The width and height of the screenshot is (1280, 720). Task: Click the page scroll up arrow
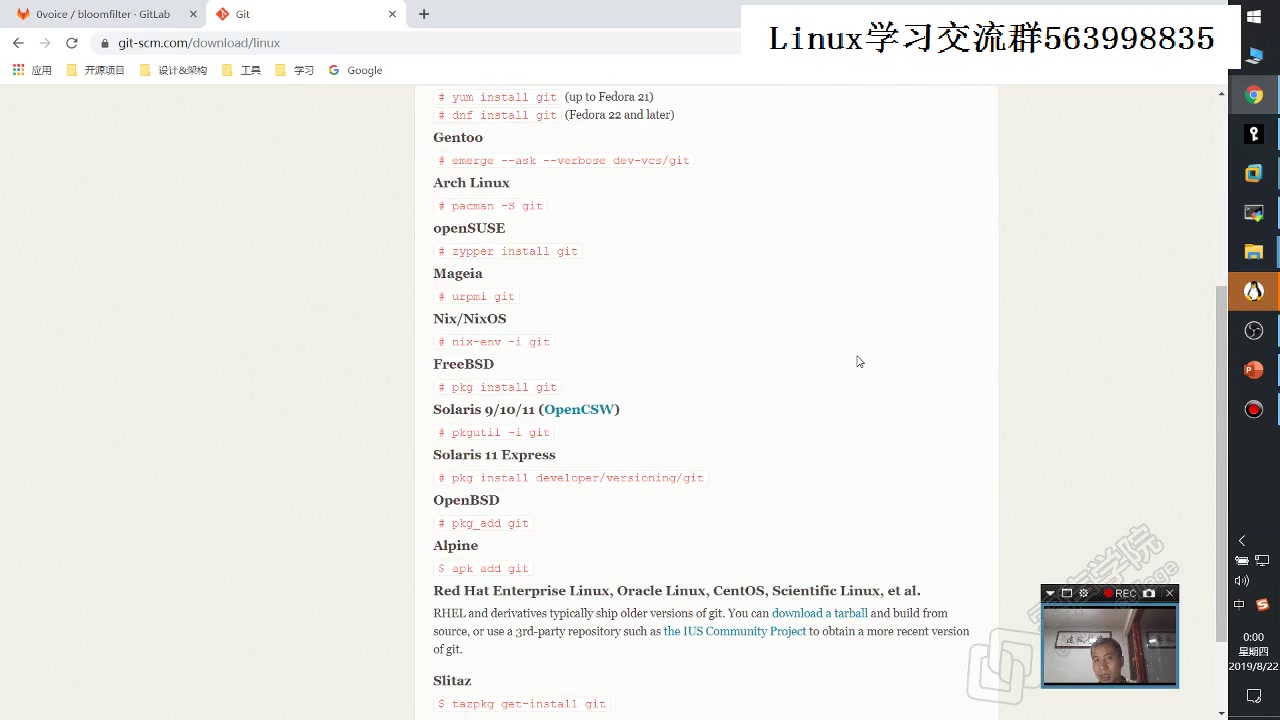tap(1221, 93)
